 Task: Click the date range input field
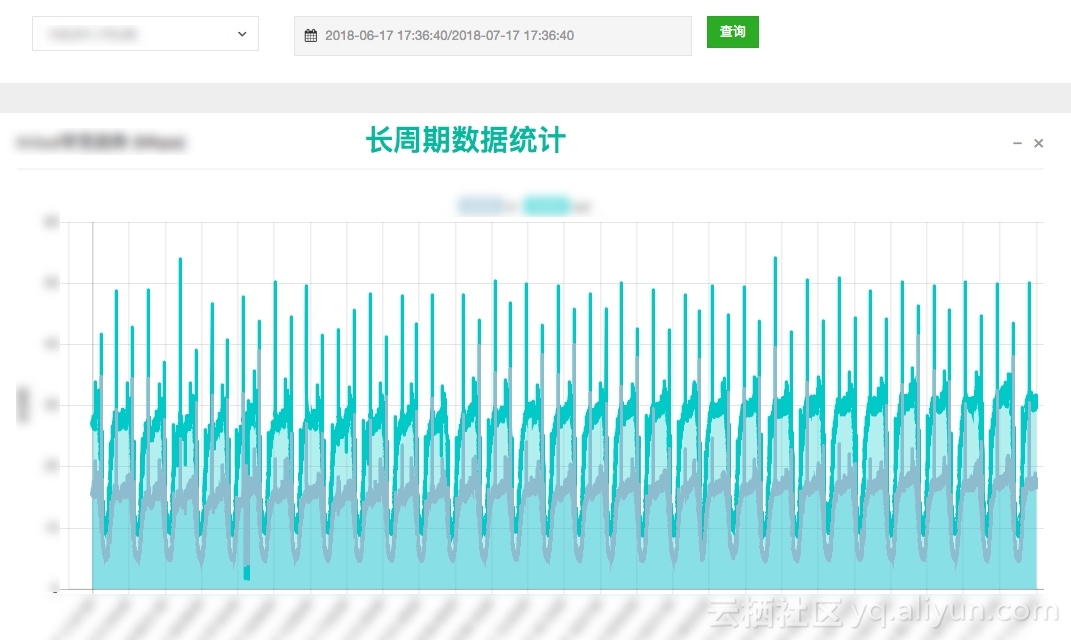coord(492,36)
